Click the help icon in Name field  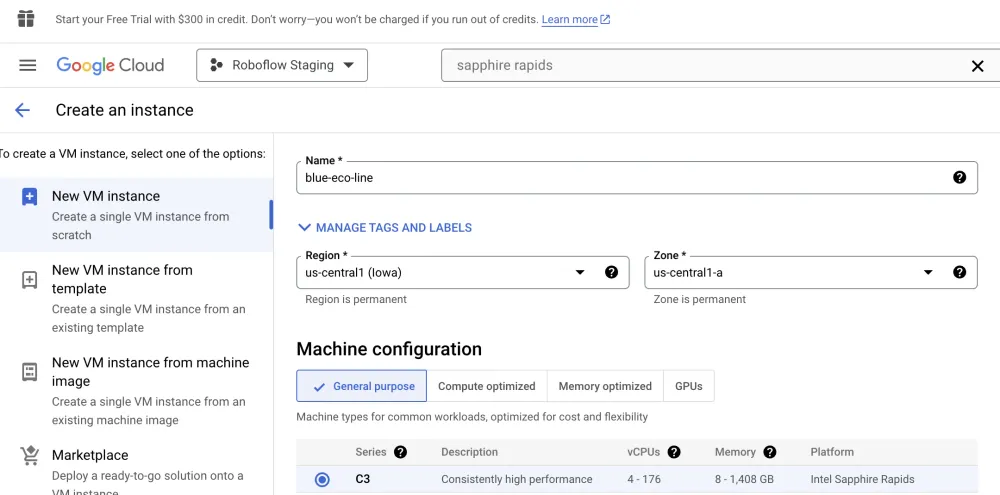click(959, 177)
